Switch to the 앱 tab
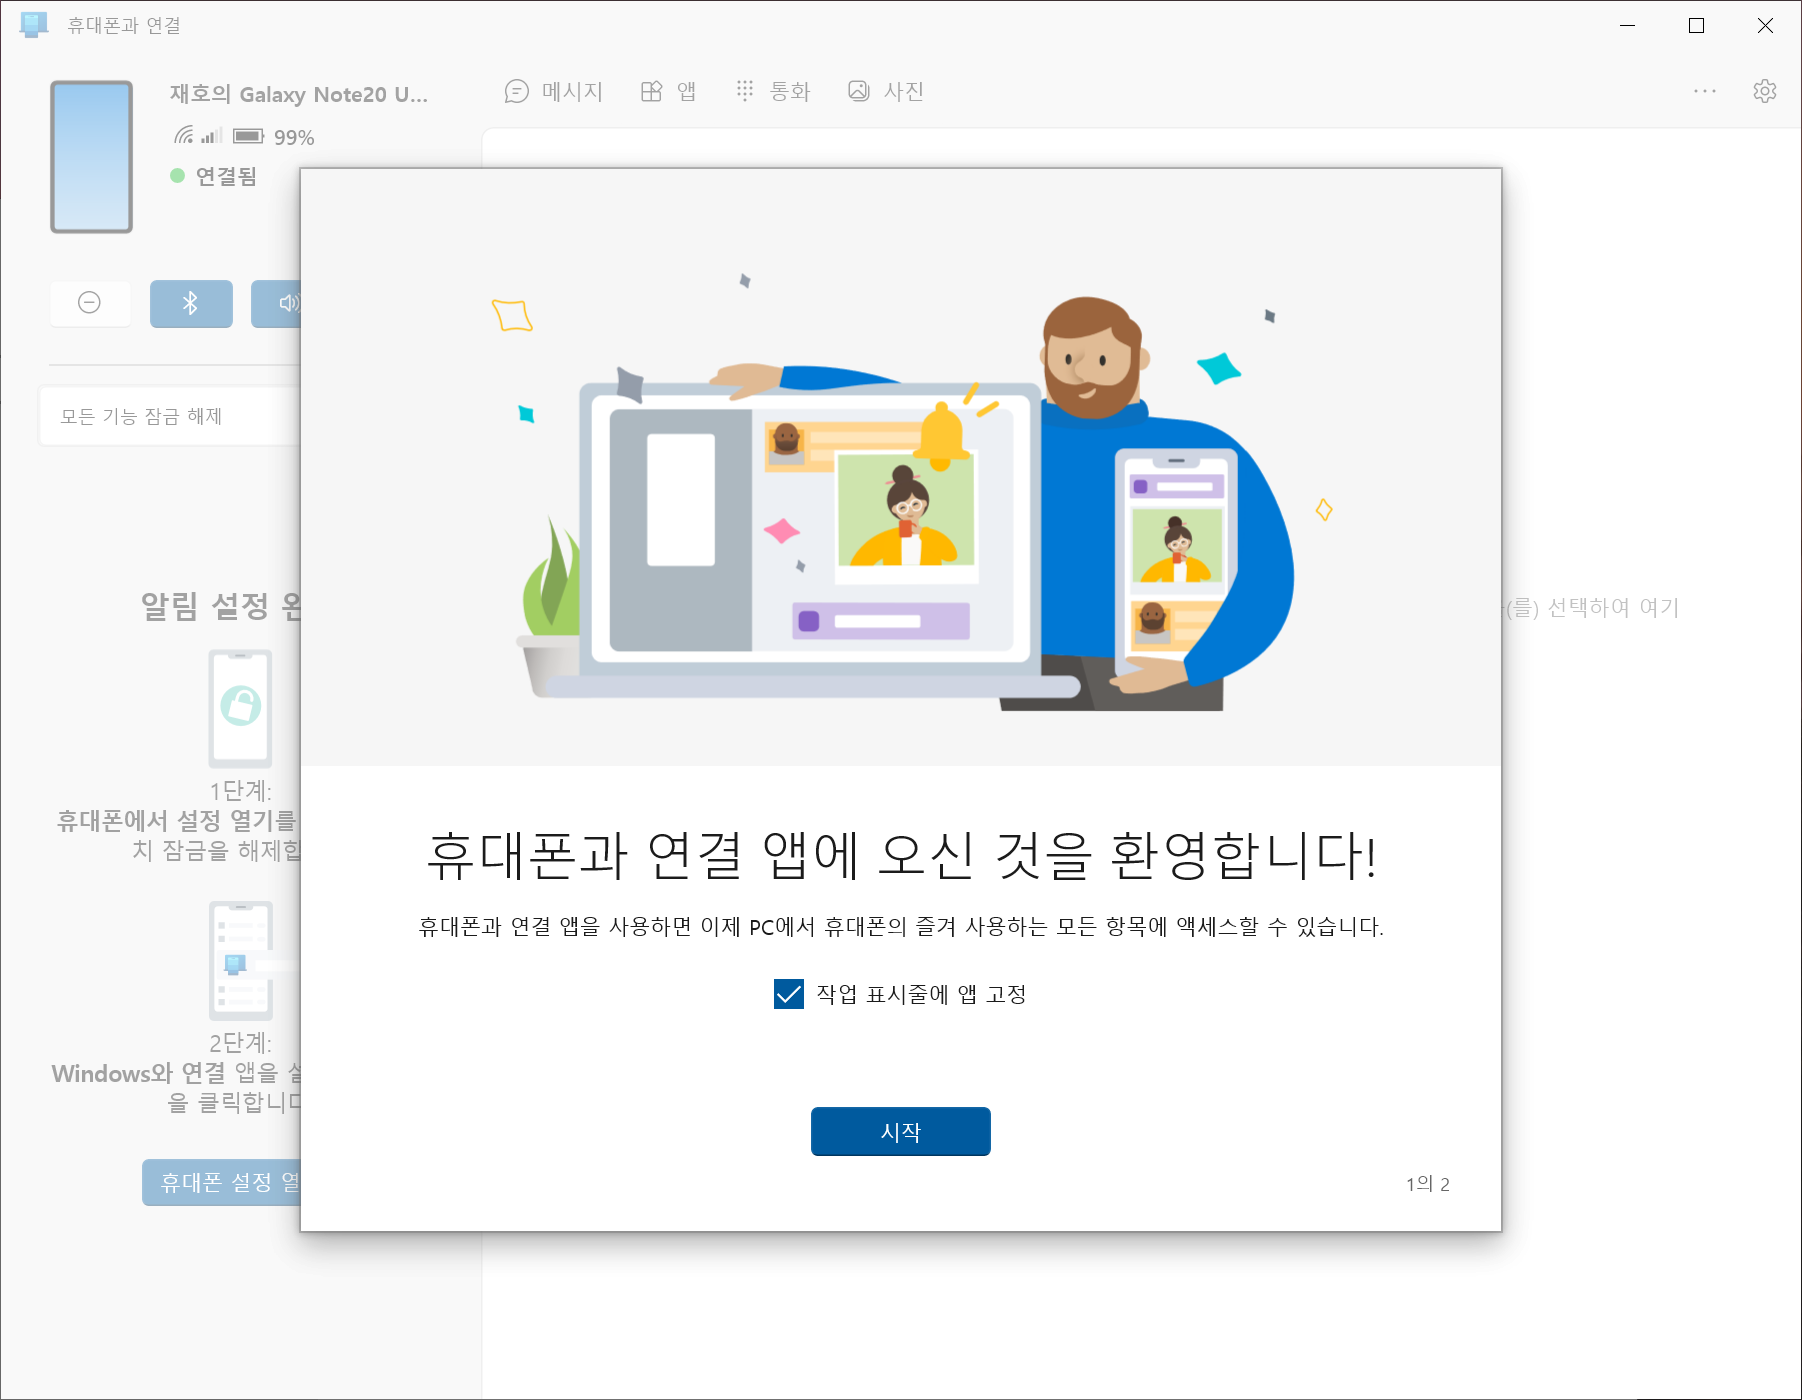1802x1400 pixels. [x=669, y=91]
